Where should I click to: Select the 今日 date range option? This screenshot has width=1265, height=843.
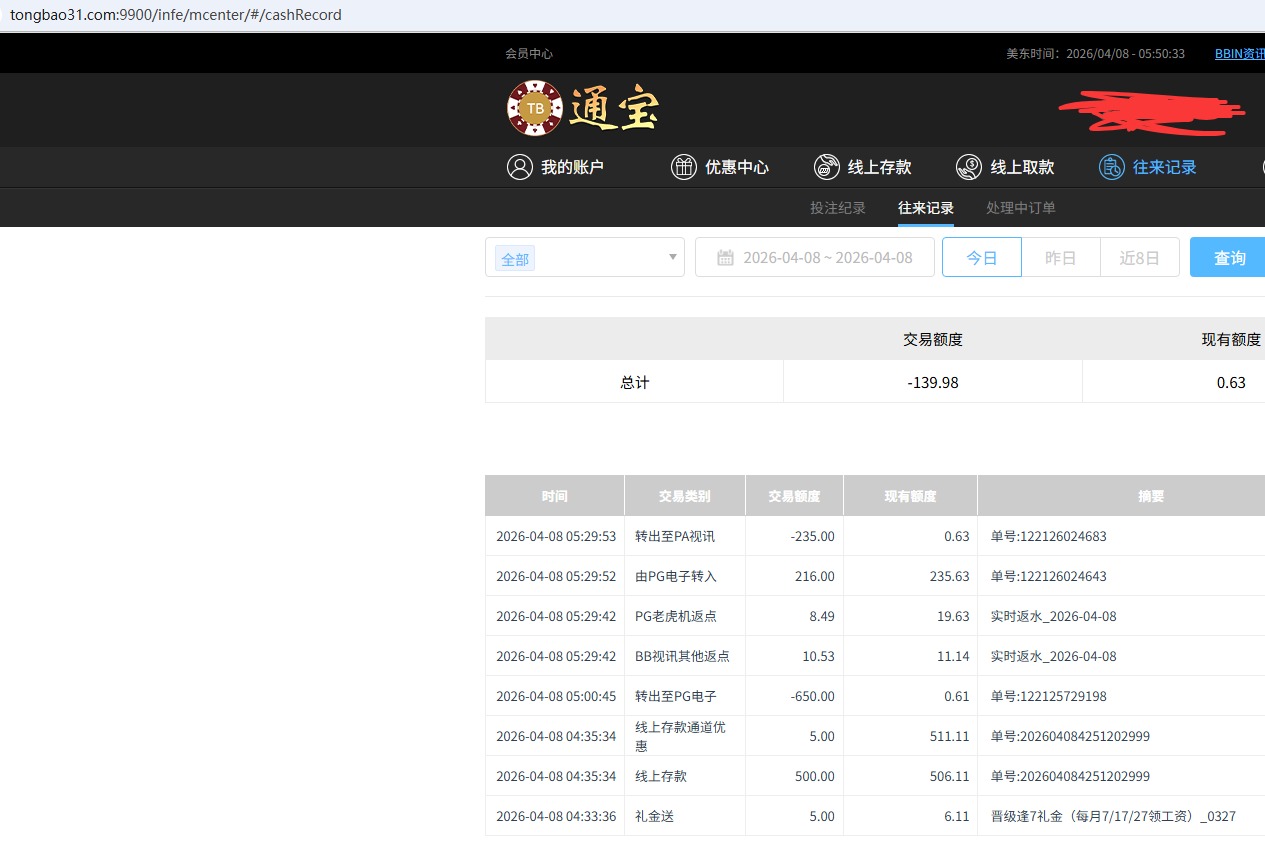(x=981, y=258)
